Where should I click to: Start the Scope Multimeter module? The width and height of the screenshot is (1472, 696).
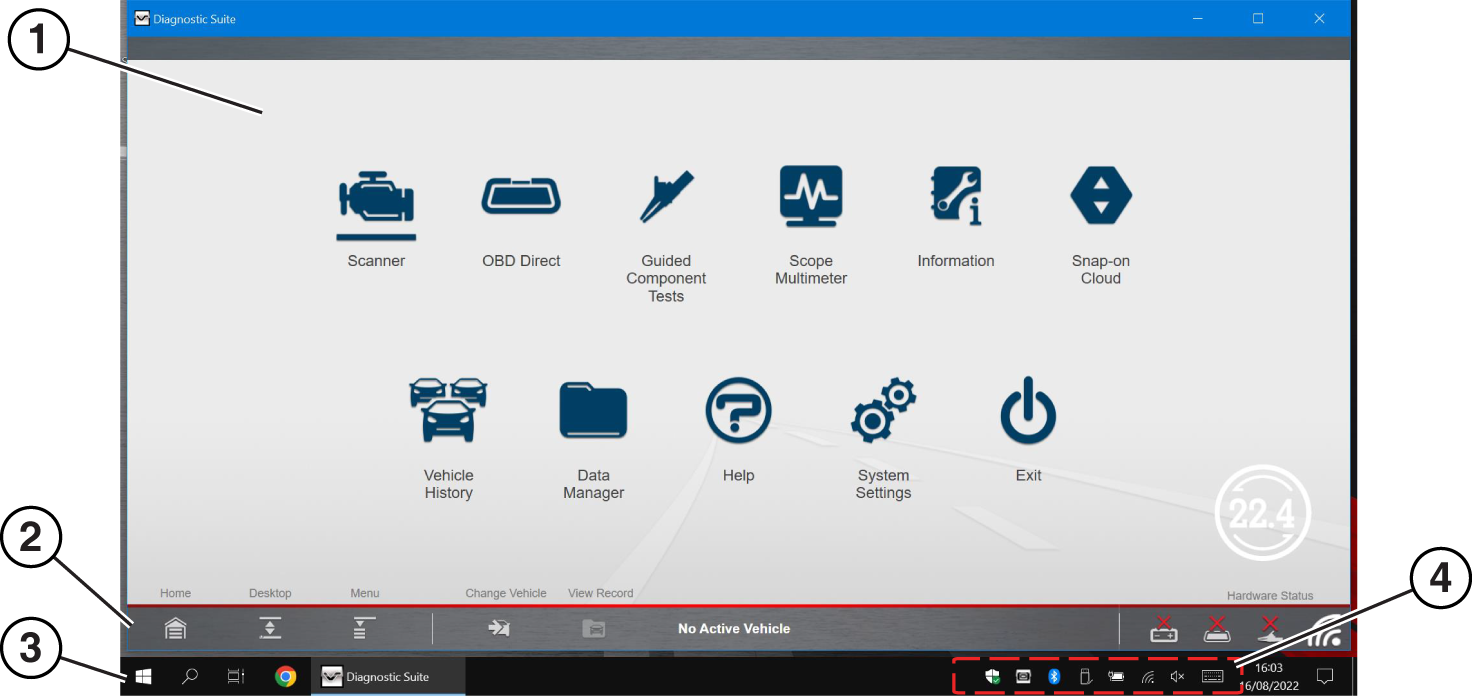(811, 197)
